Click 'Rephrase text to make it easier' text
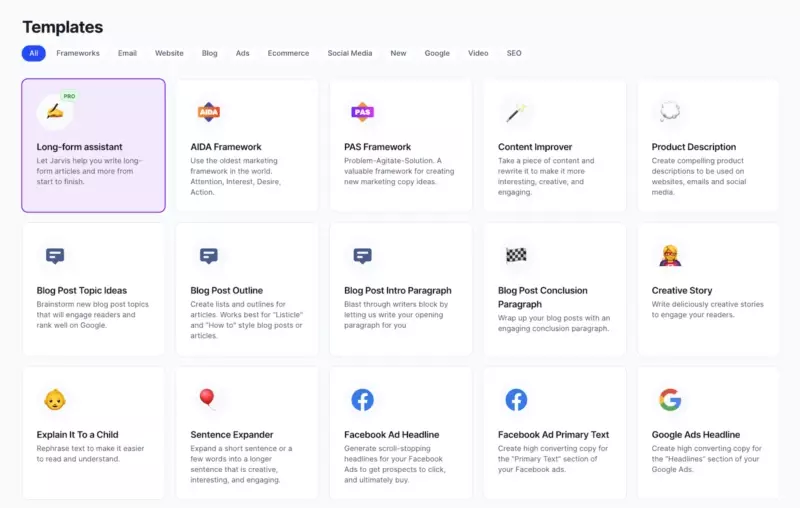 point(90,453)
